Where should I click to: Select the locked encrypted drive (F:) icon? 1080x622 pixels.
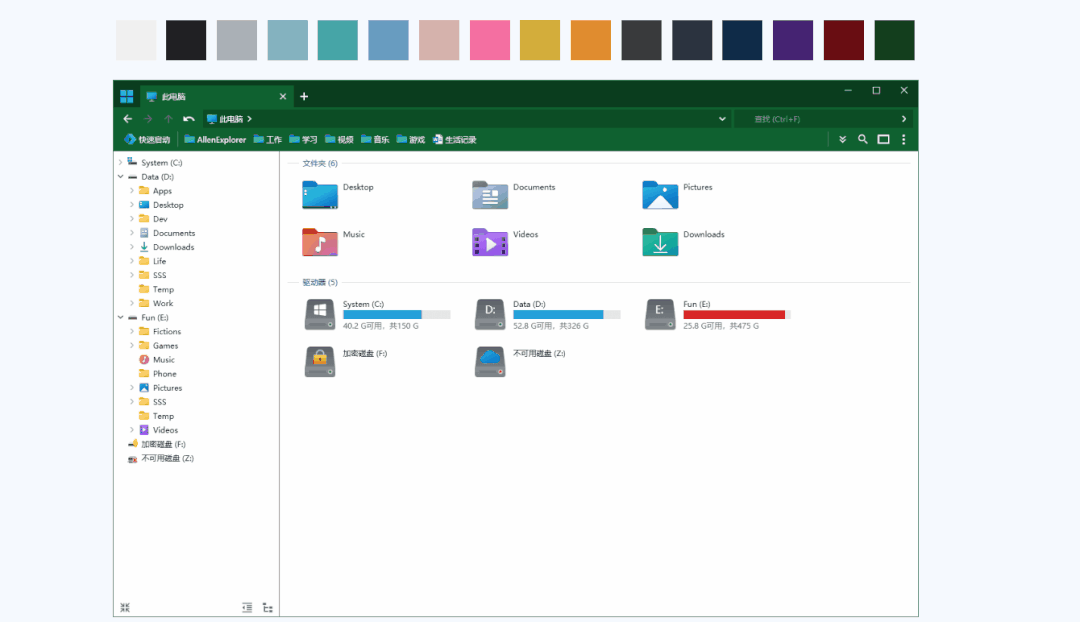320,362
